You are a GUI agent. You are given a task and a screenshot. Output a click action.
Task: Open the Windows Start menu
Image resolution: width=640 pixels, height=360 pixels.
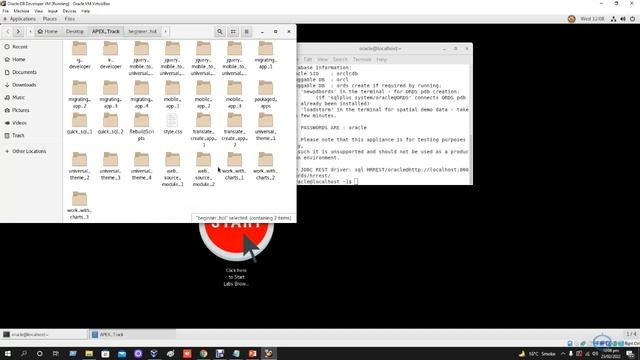[7, 353]
